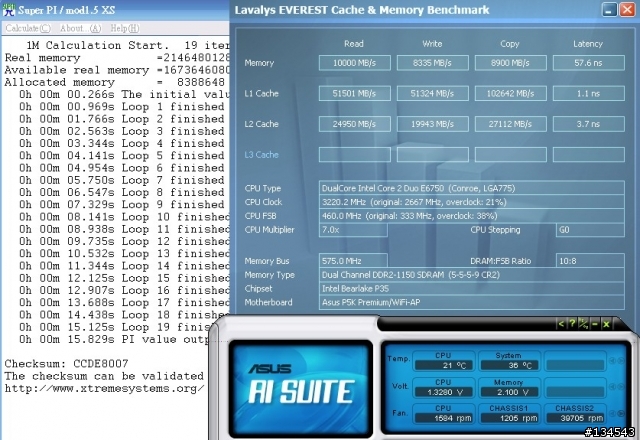Click System temperature reading 36 °C
Screen dimensions: 640x440
click(509, 365)
